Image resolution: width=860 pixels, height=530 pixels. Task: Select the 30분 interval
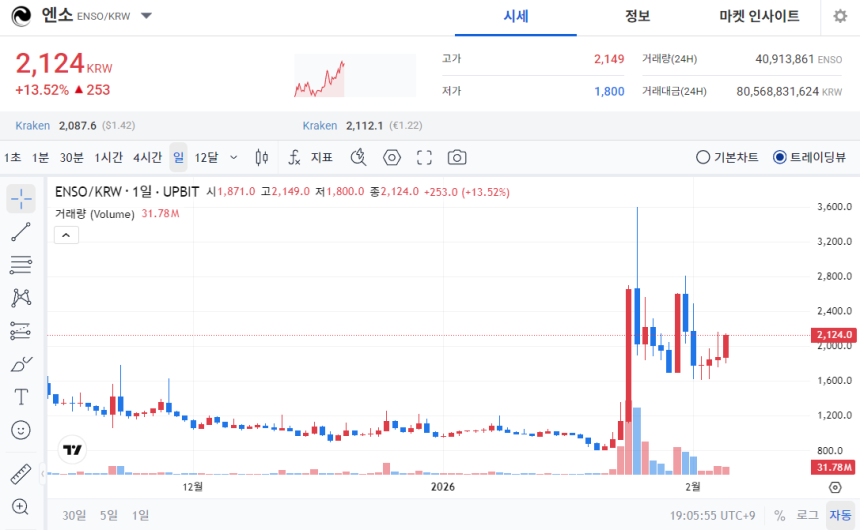pyautogui.click(x=72, y=158)
